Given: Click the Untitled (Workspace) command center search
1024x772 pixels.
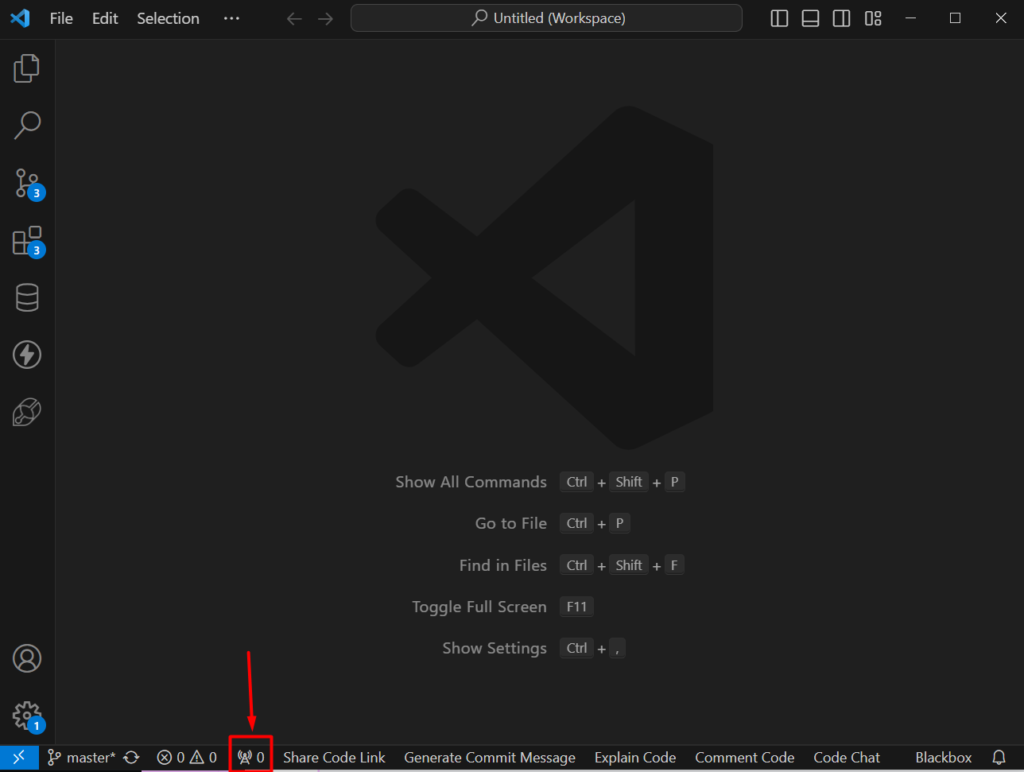Looking at the screenshot, I should (547, 18).
